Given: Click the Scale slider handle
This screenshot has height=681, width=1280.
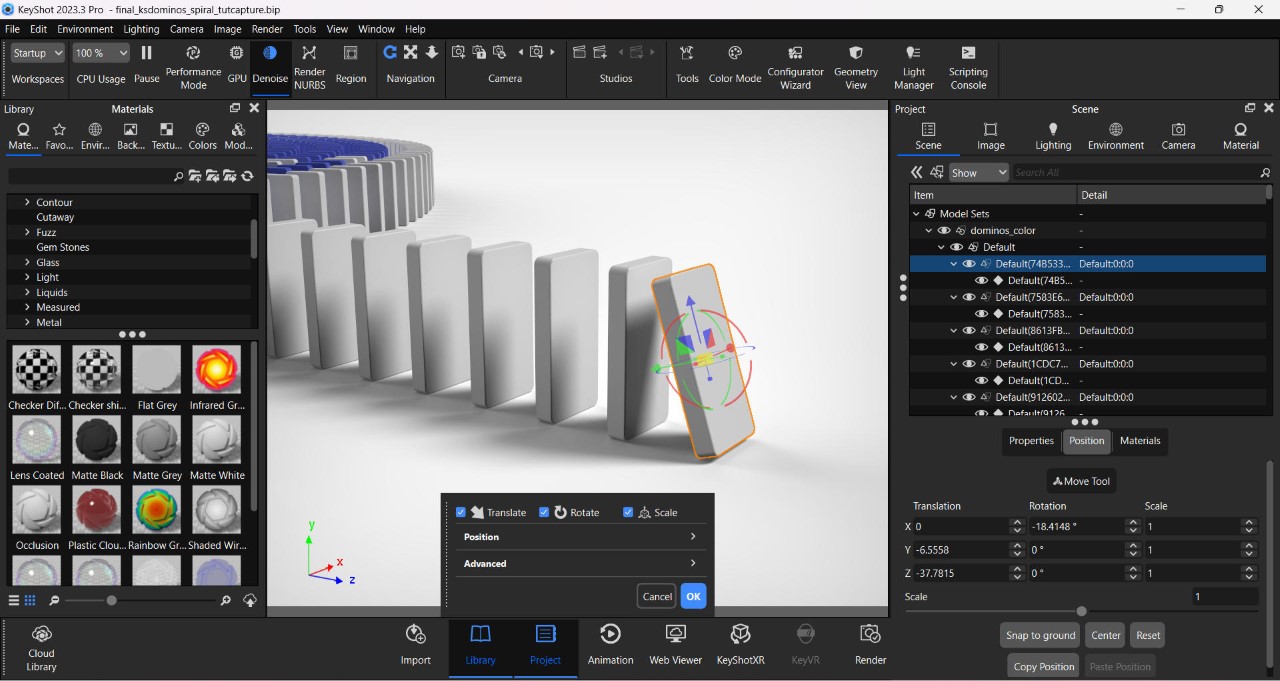Looking at the screenshot, I should click(x=1081, y=611).
